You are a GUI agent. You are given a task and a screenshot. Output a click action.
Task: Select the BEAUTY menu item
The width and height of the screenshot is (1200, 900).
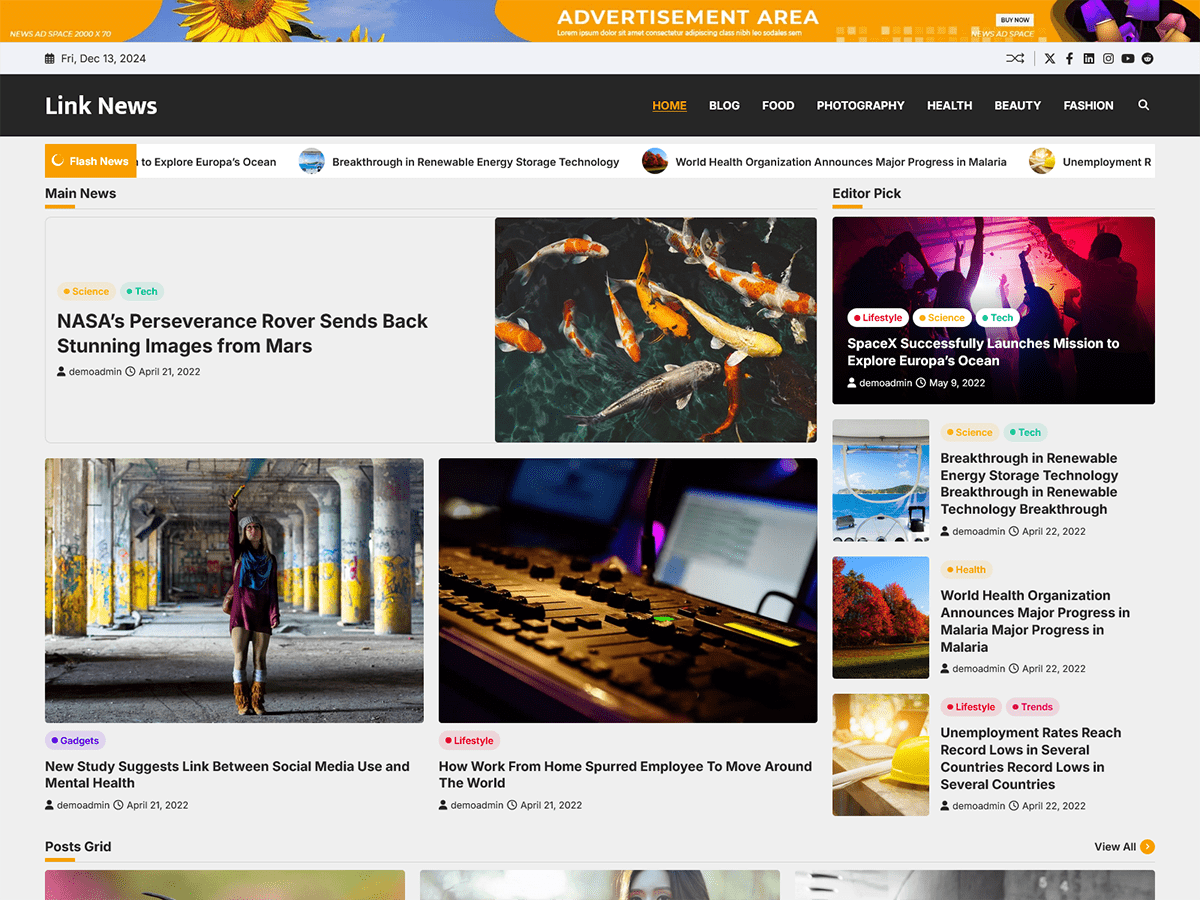pos(1017,105)
